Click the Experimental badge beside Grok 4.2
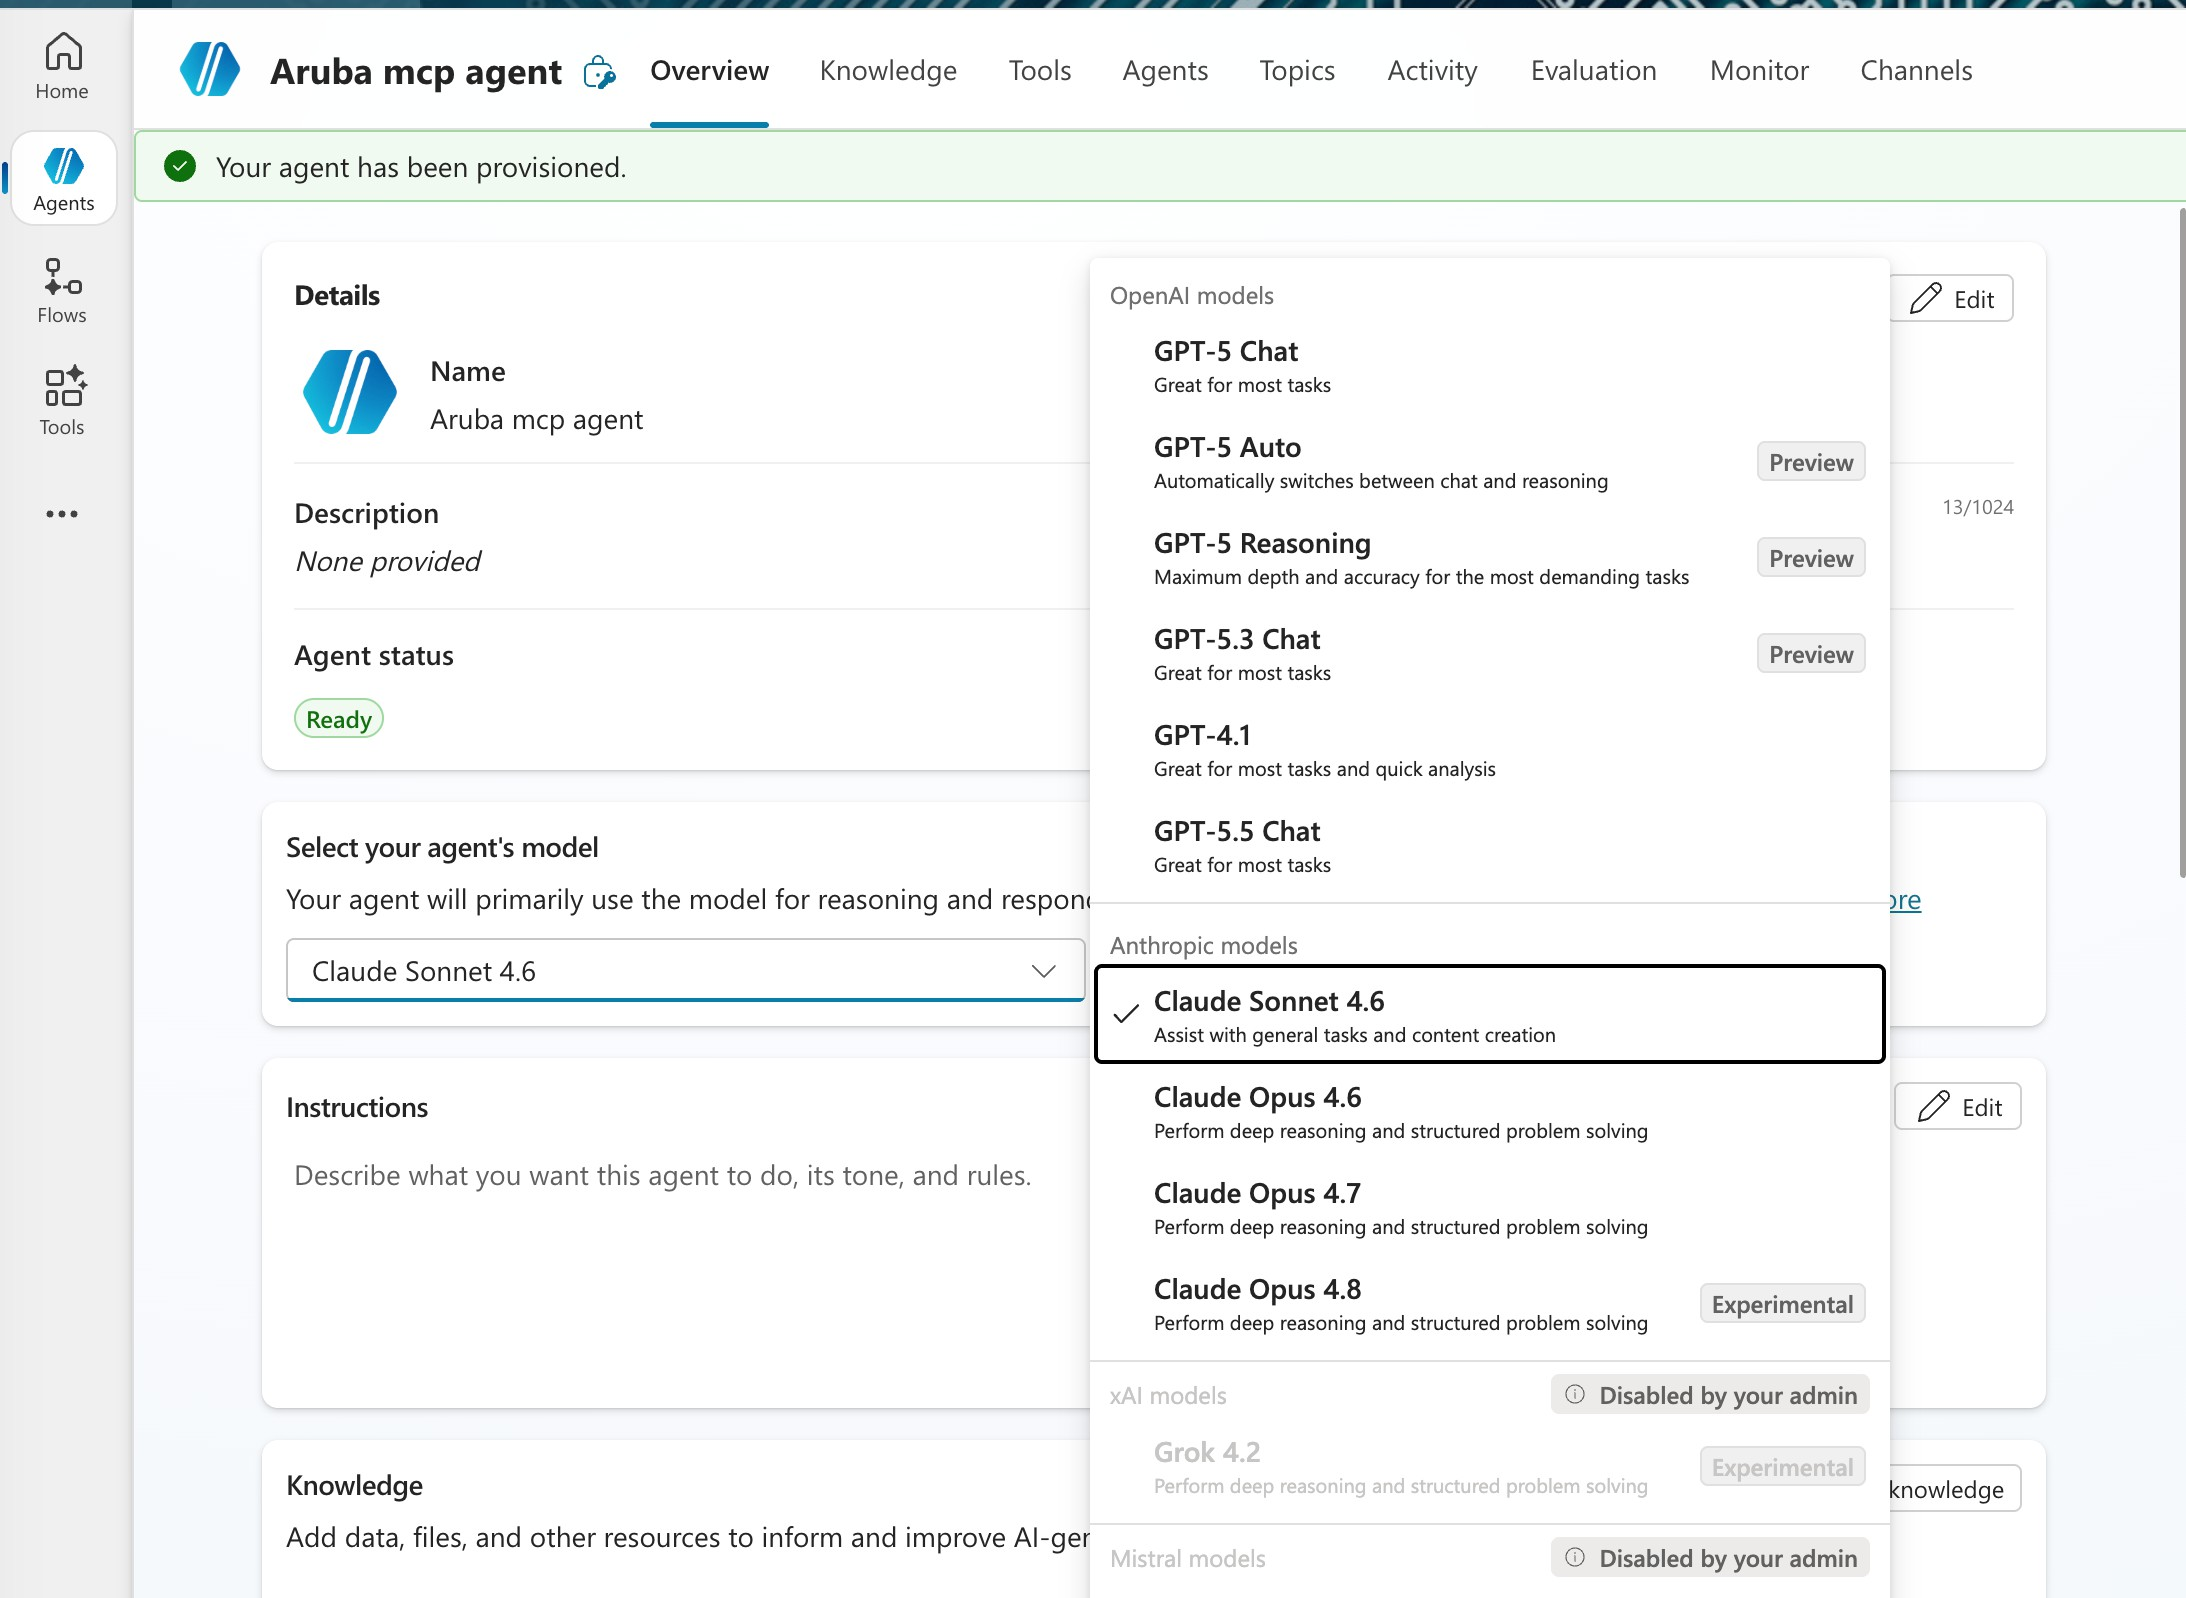The height and width of the screenshot is (1598, 2186). tap(1782, 1467)
